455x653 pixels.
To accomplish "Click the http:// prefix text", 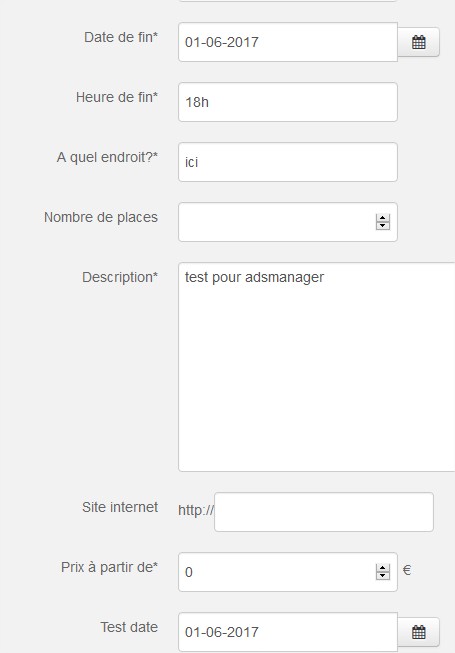I will click(x=196, y=510).
